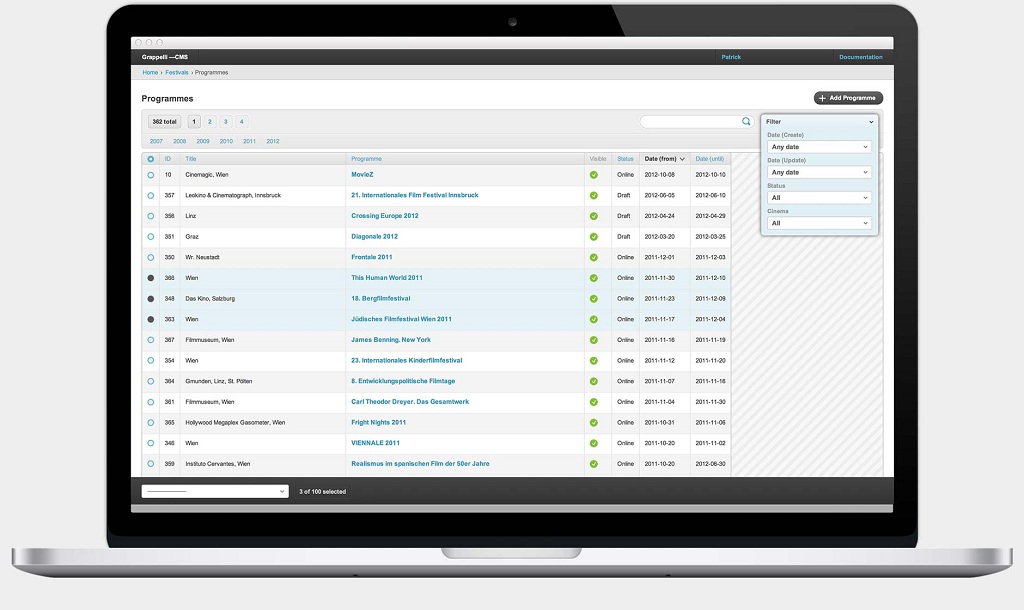Go to Home breadcrumb
Viewport: 1024px width, 610px height.
[150, 72]
